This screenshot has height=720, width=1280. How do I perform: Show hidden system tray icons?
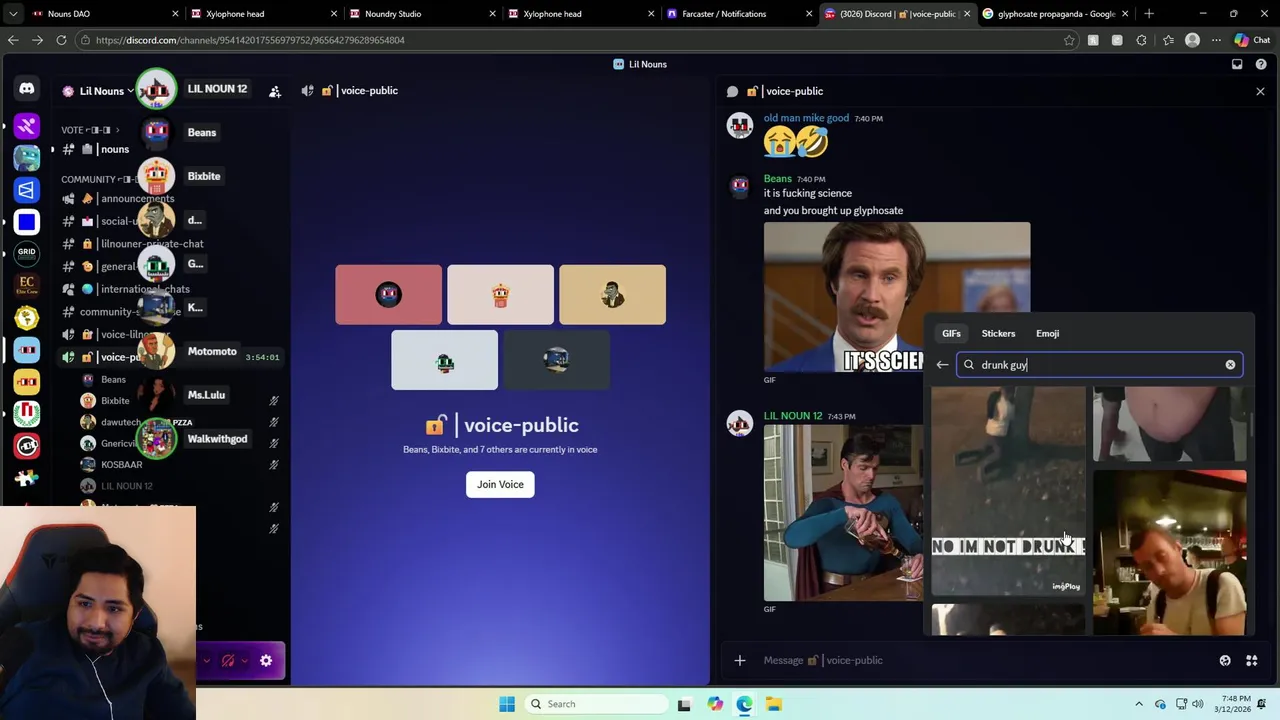click(1139, 704)
